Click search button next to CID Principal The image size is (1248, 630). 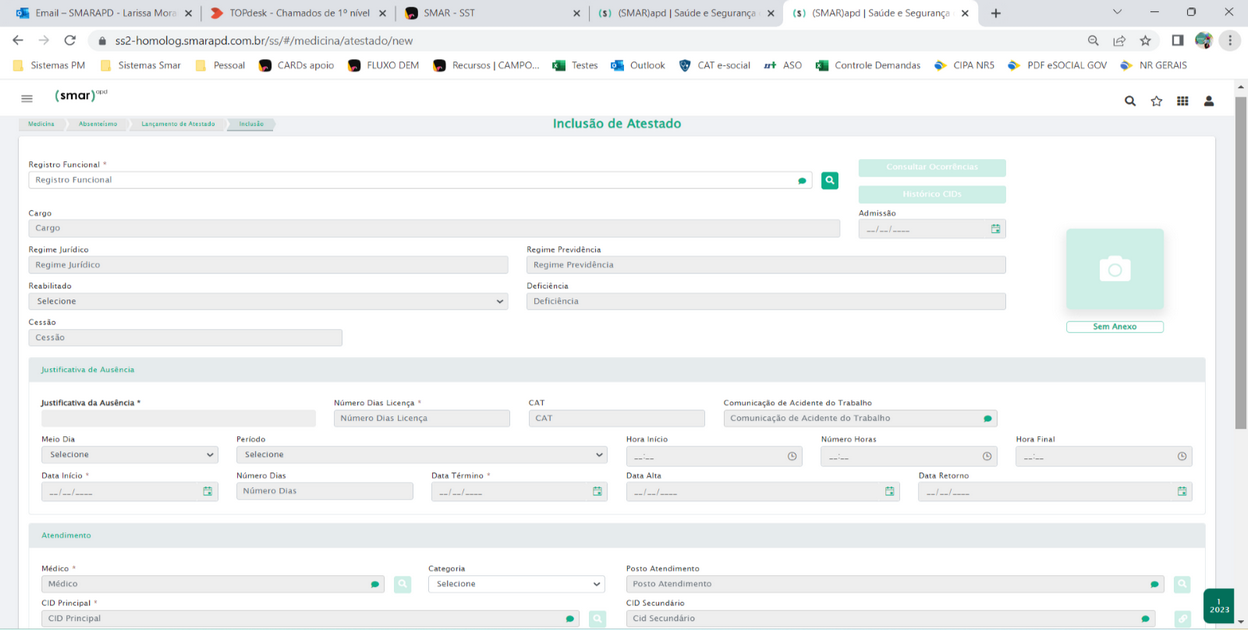pos(597,619)
